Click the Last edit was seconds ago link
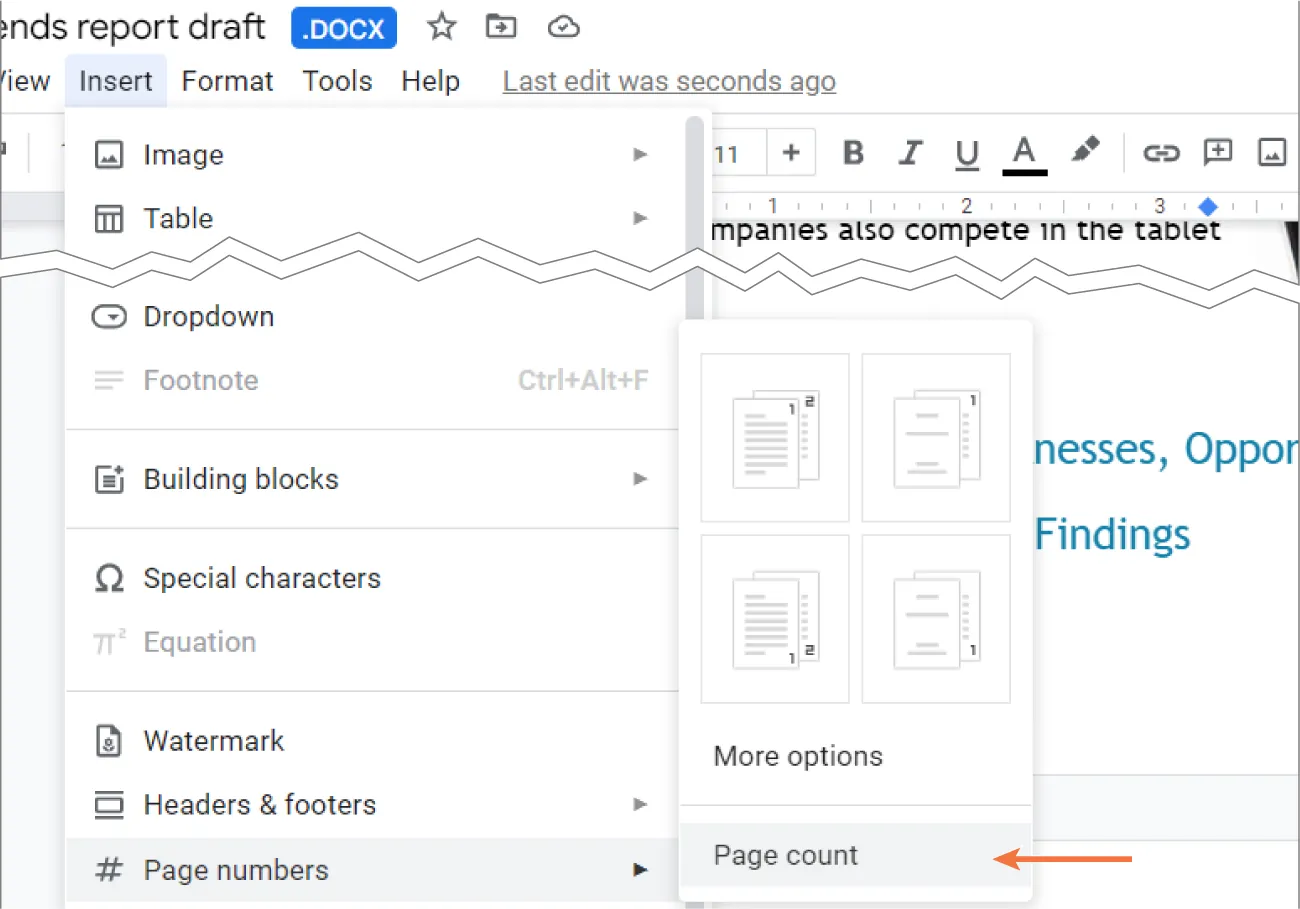 point(668,81)
